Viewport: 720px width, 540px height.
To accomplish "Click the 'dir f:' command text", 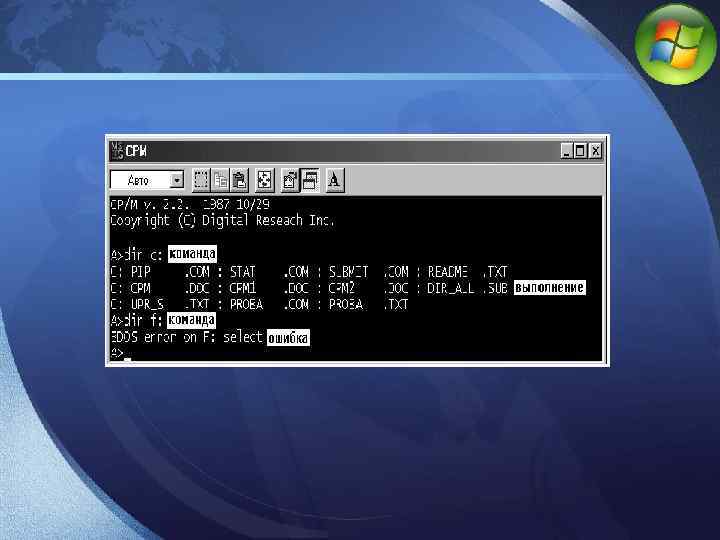I will 144,320.
